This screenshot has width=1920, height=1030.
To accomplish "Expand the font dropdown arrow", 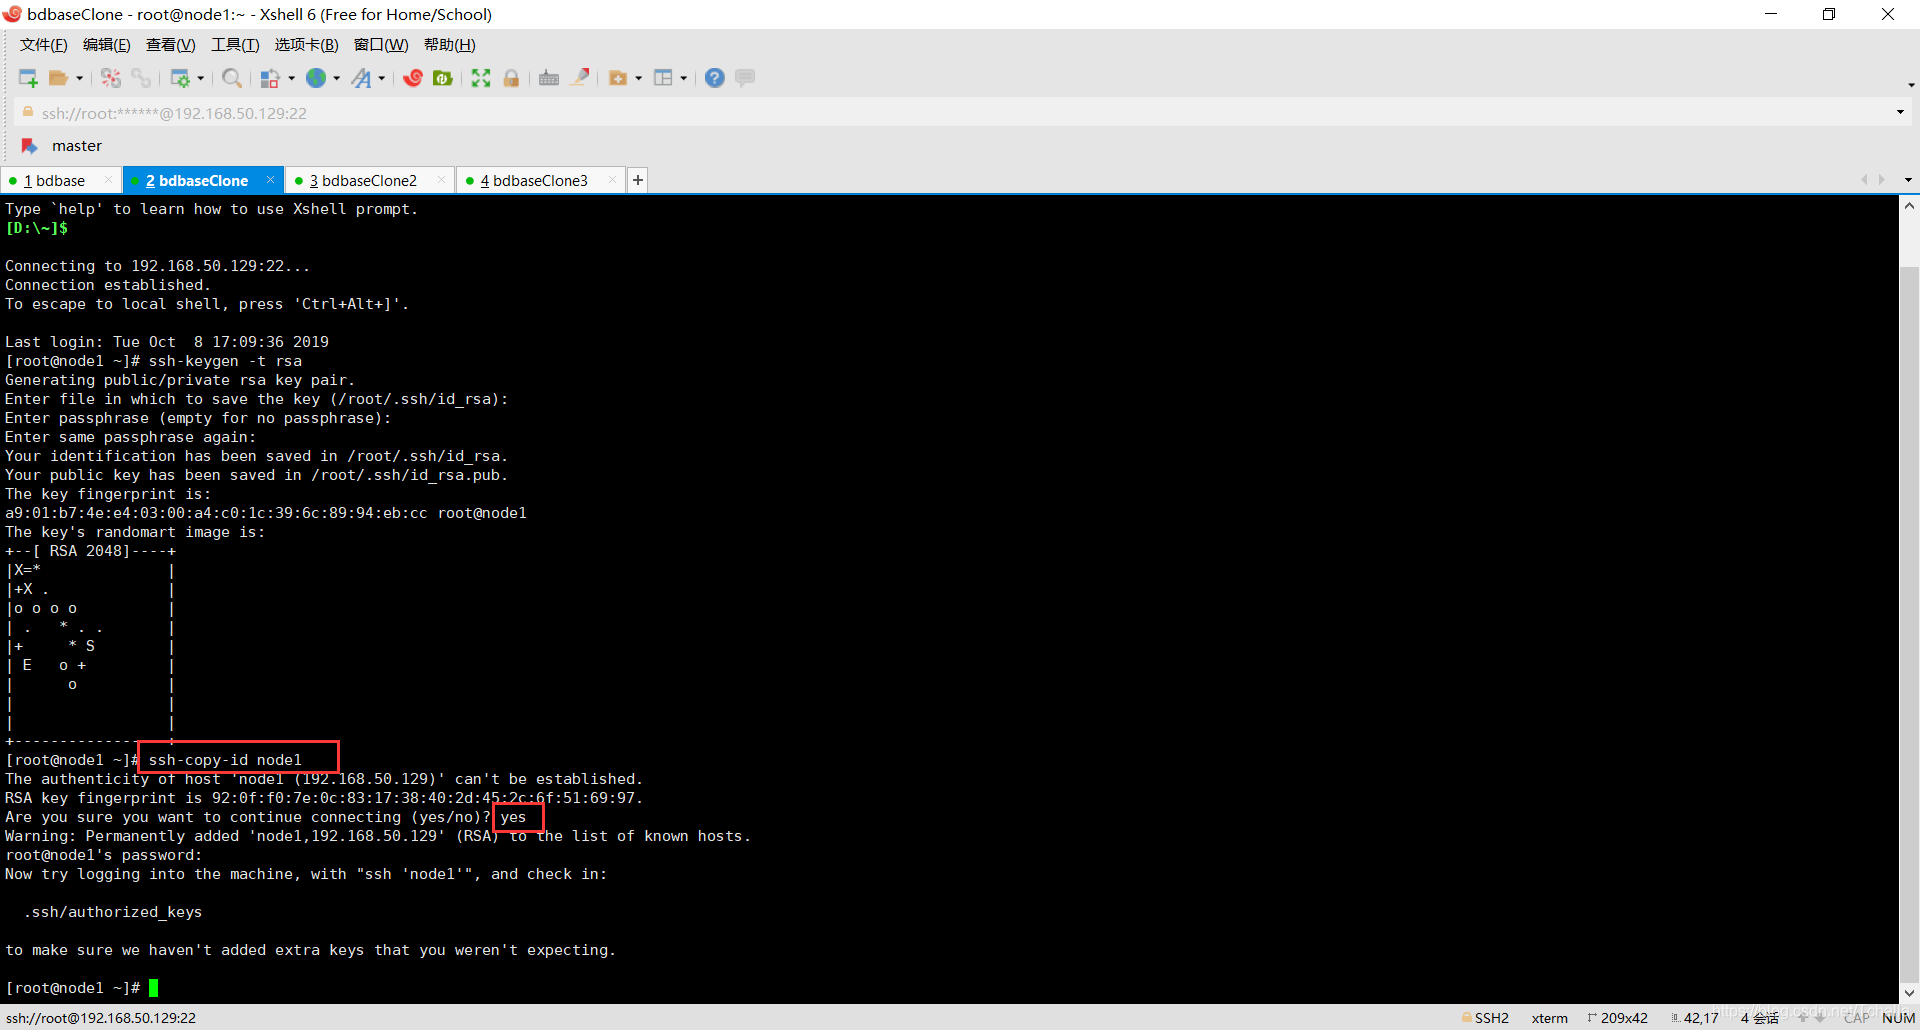I will click(382, 78).
